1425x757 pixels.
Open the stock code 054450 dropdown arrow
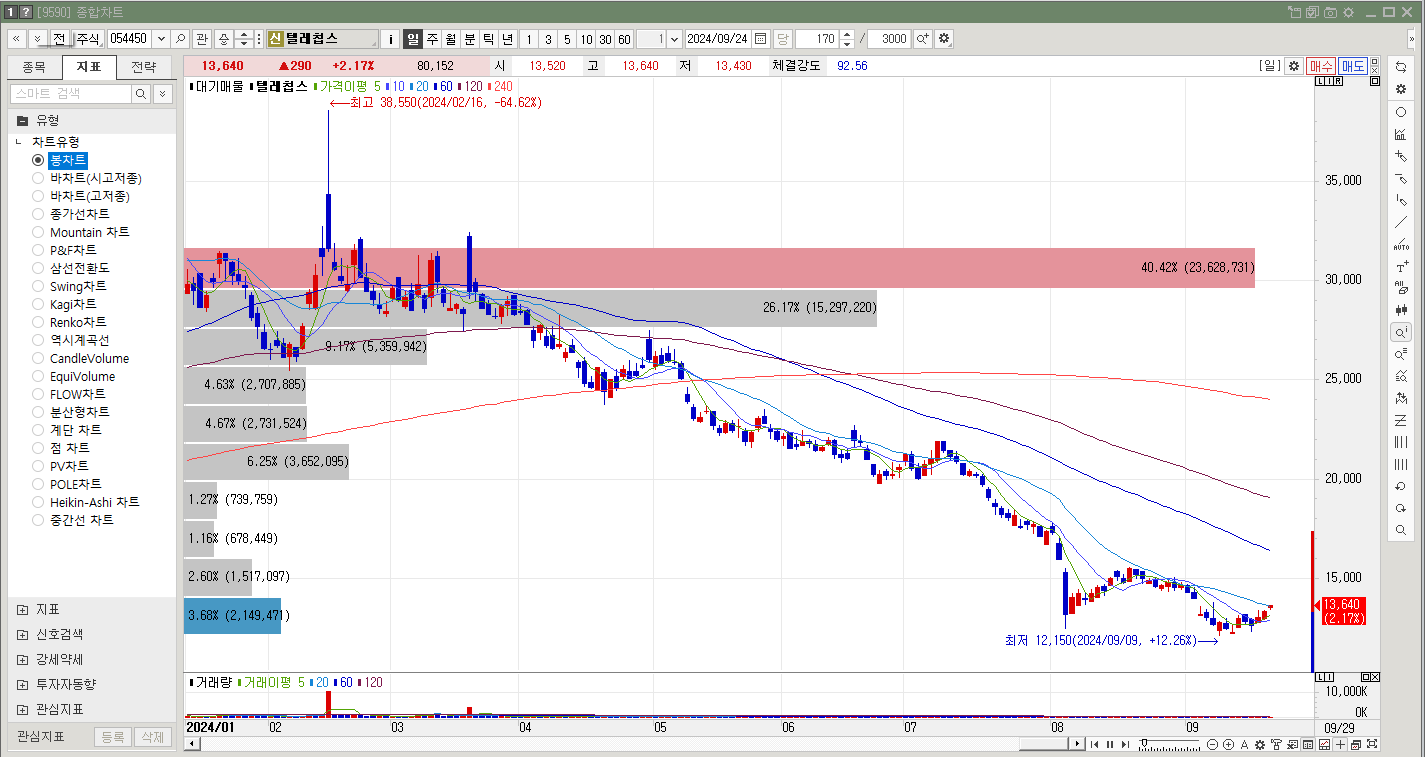click(160, 39)
